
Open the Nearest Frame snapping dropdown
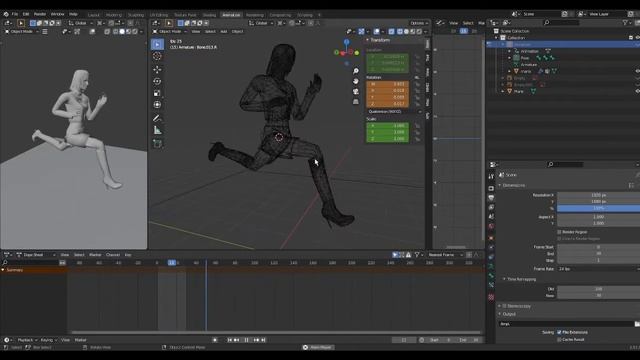(444, 255)
